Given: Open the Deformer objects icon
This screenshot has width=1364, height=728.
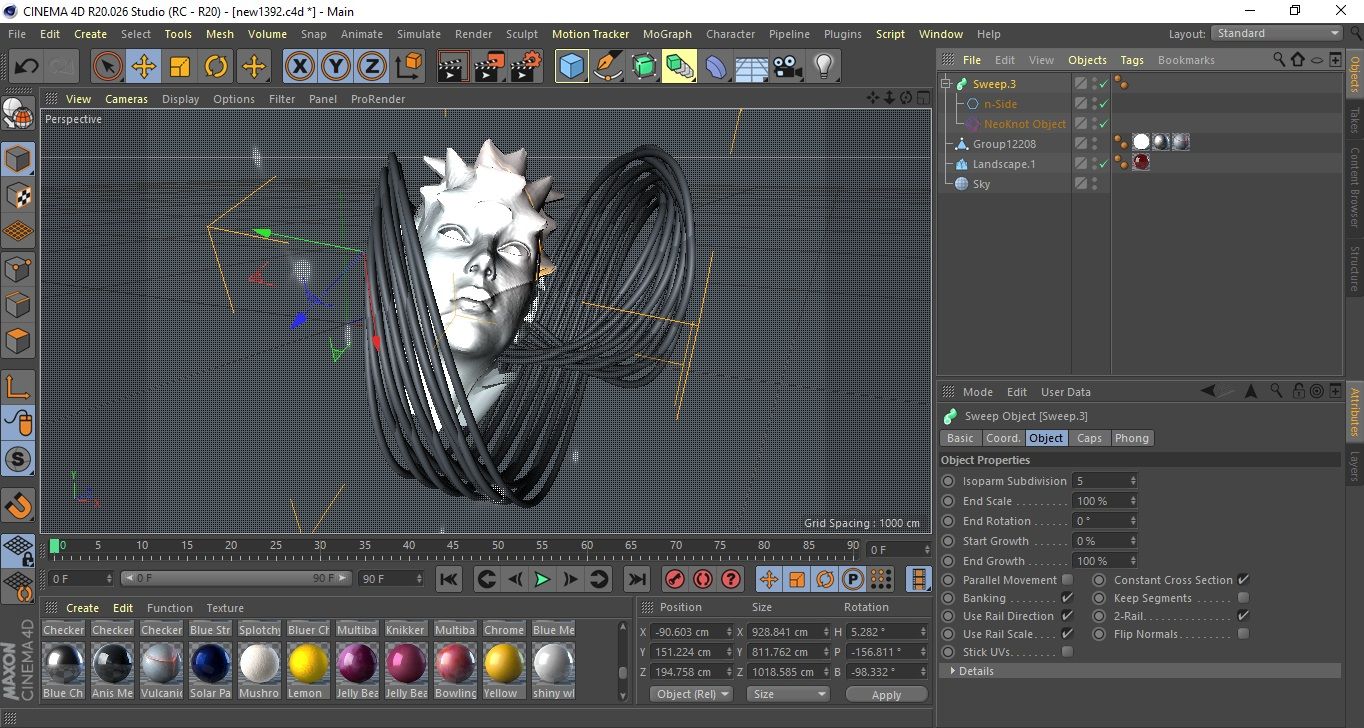Looking at the screenshot, I should pyautogui.click(x=716, y=67).
